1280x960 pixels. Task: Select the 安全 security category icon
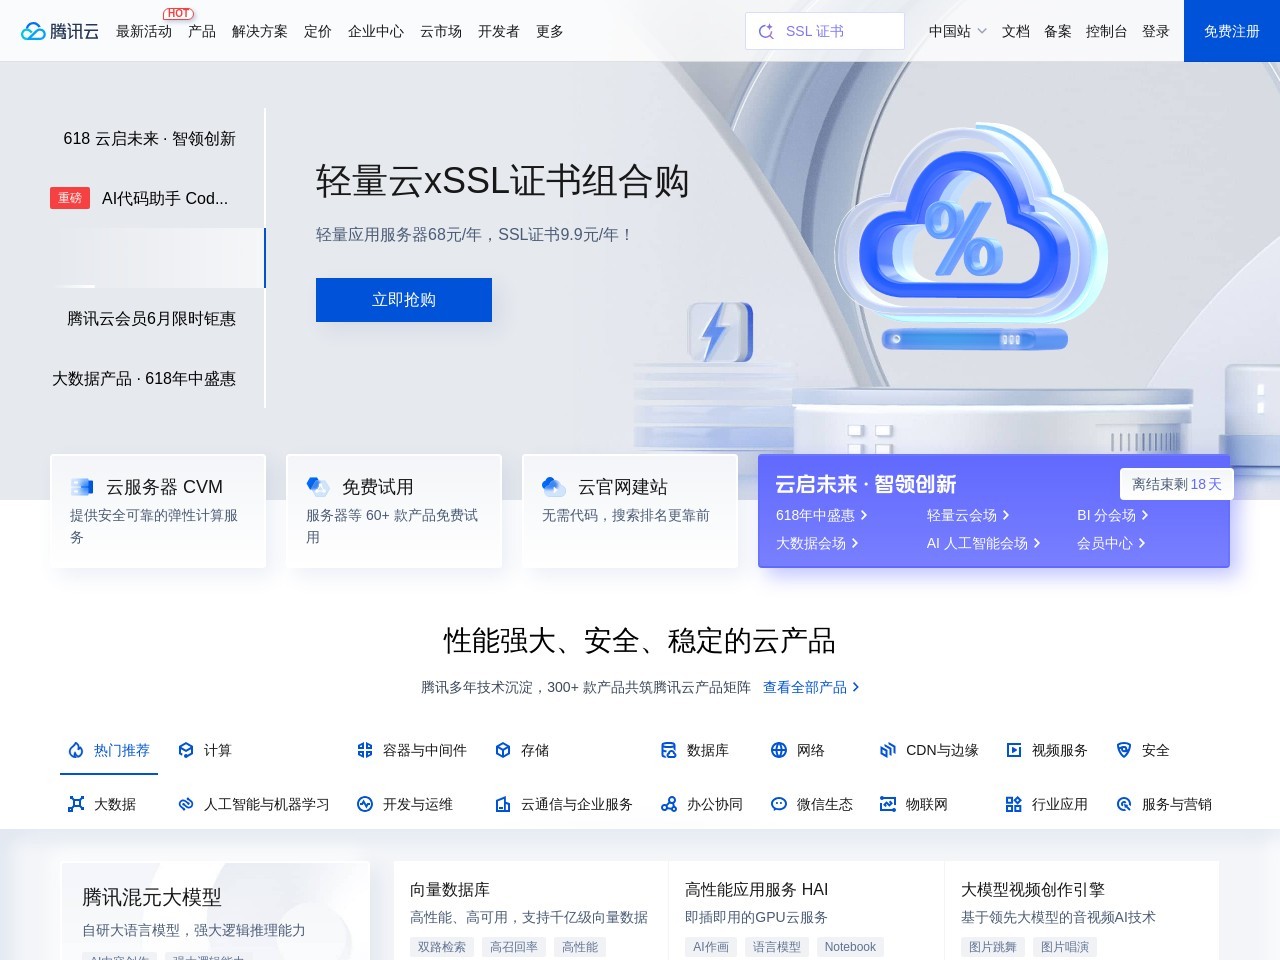[x=1124, y=750]
